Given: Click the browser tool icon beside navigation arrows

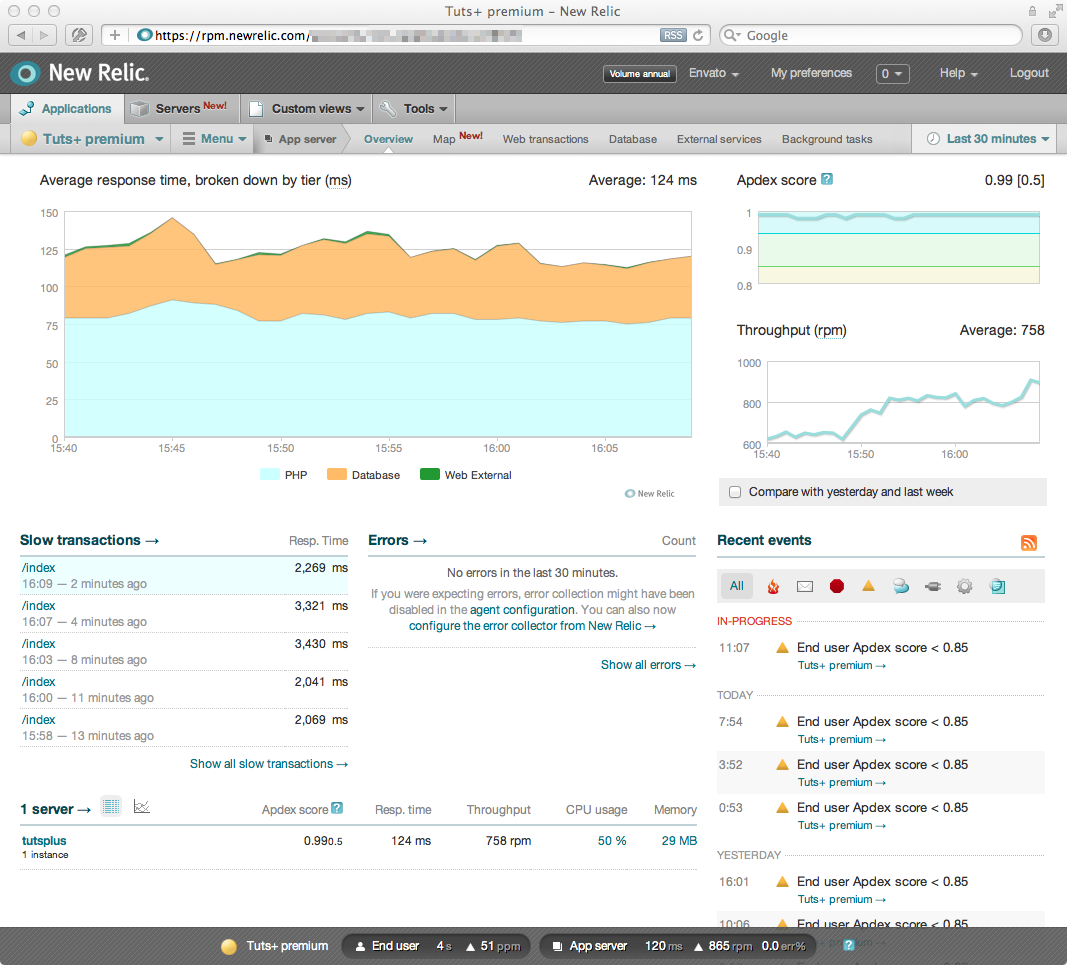Looking at the screenshot, I should click(x=79, y=35).
